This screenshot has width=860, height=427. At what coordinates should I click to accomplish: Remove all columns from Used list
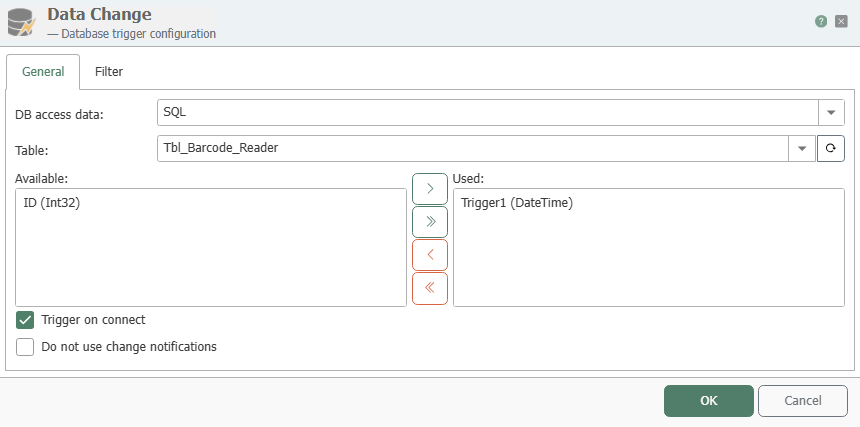[430, 288]
